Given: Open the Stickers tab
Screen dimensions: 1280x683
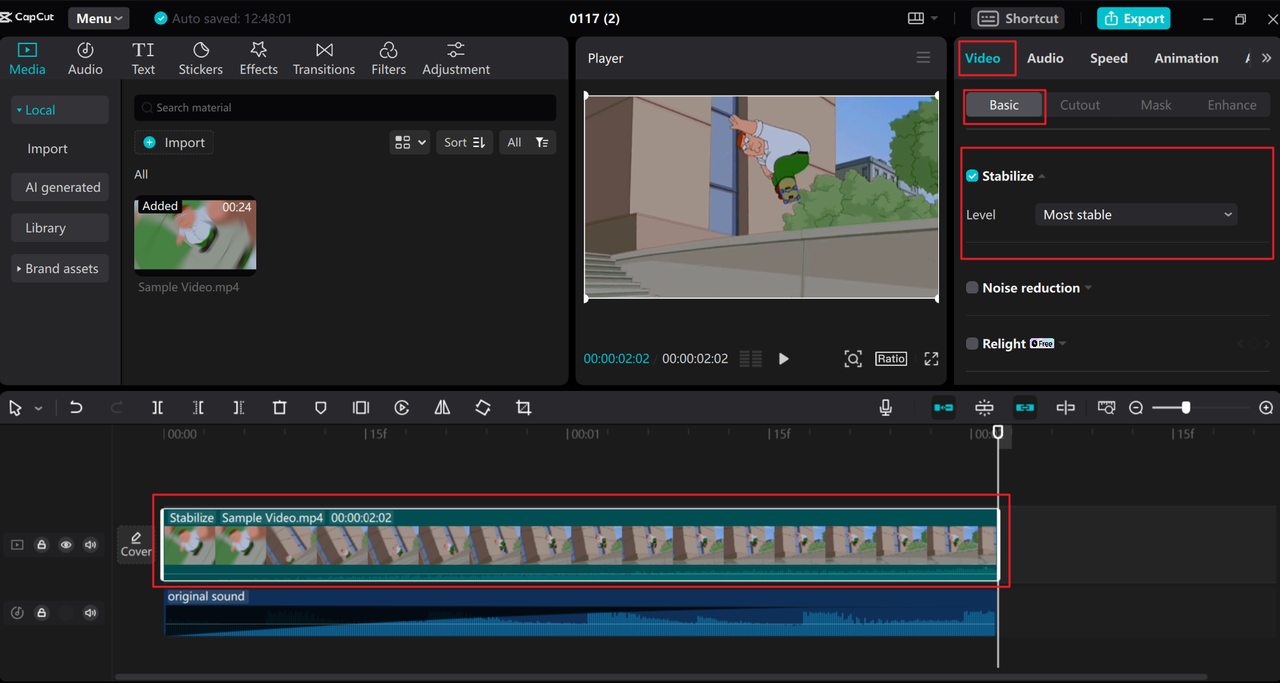Looking at the screenshot, I should coord(201,59).
